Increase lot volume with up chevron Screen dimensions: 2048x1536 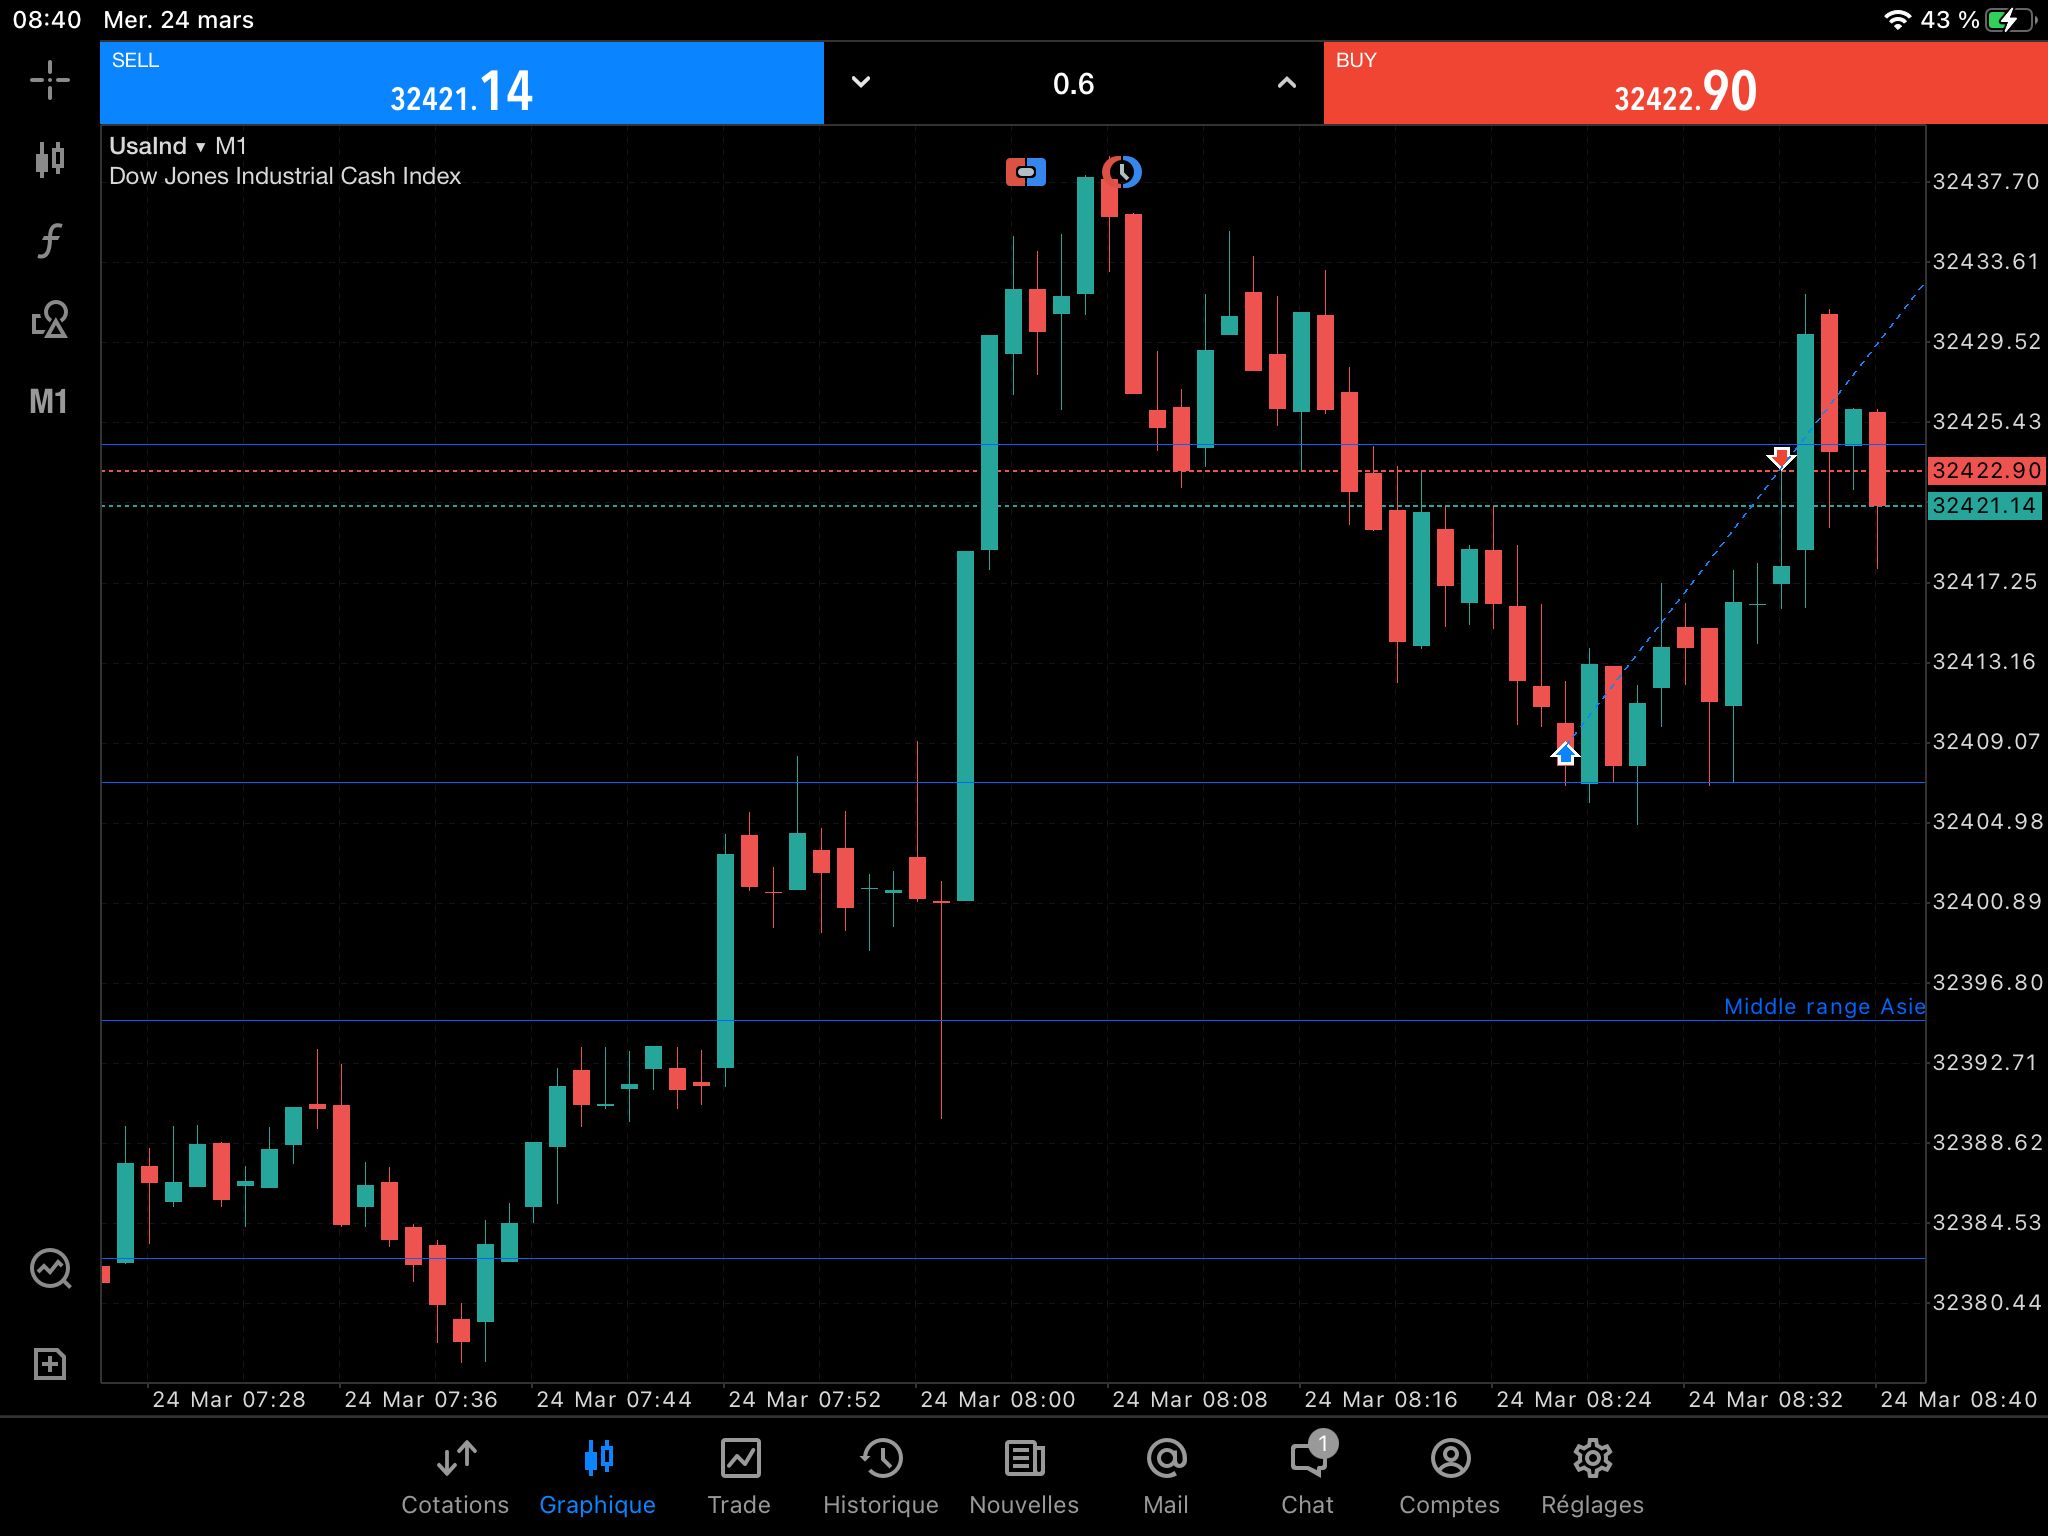[x=1287, y=83]
